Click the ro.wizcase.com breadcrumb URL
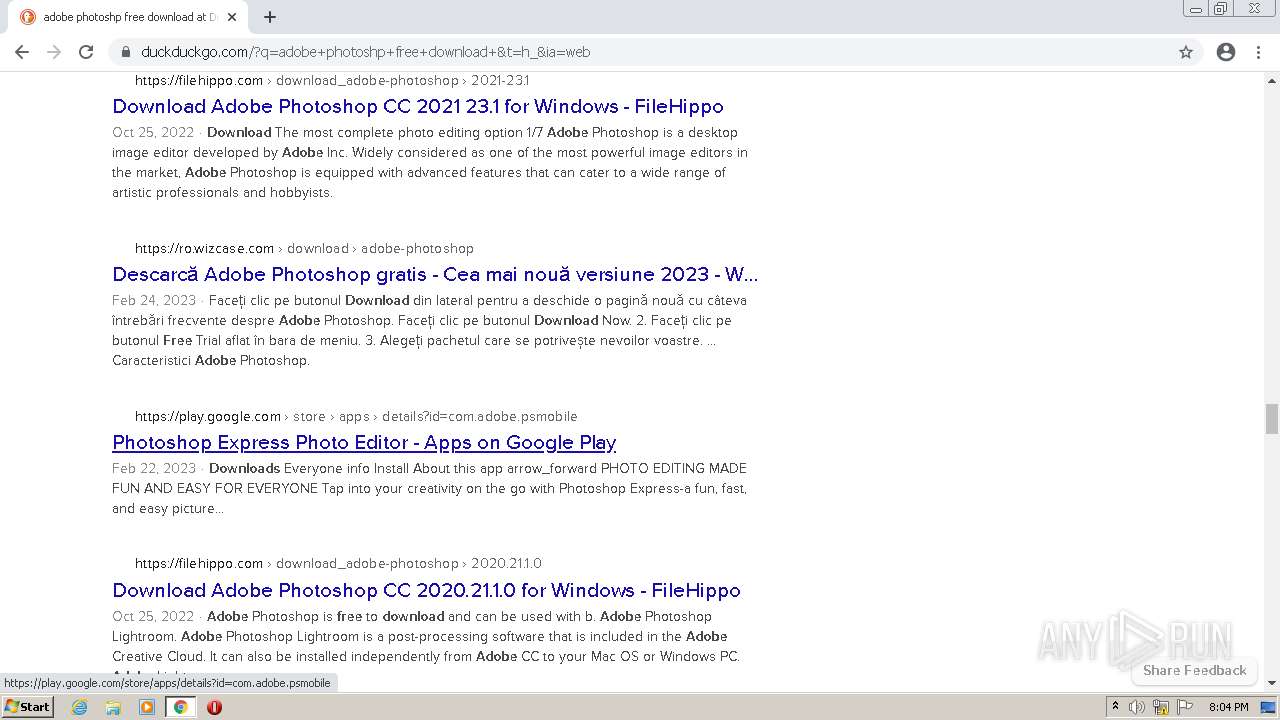1280x720 pixels. [x=304, y=248]
